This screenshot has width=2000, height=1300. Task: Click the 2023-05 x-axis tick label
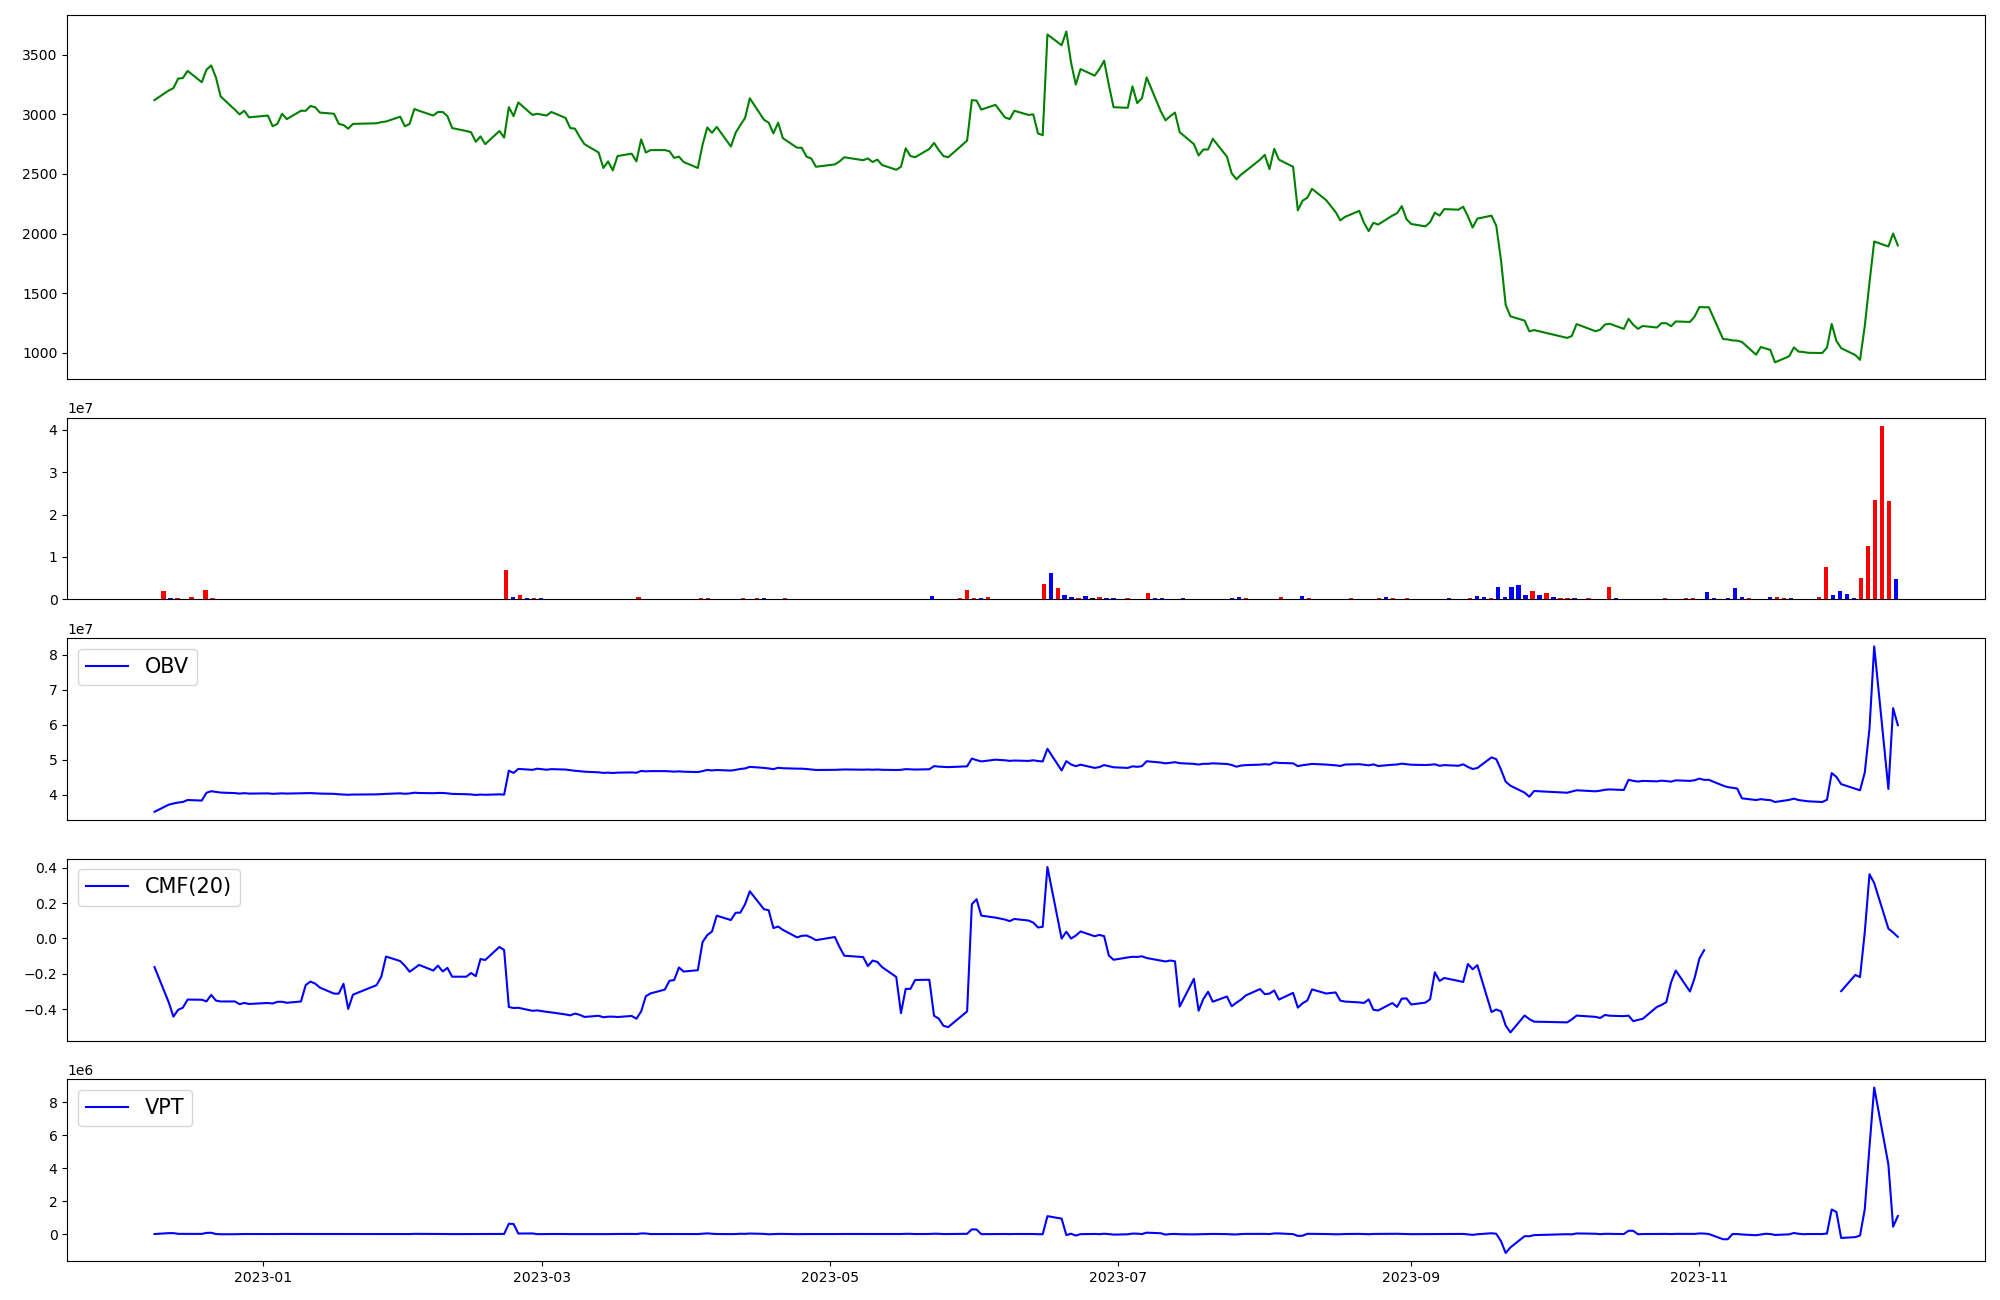coord(830,1276)
